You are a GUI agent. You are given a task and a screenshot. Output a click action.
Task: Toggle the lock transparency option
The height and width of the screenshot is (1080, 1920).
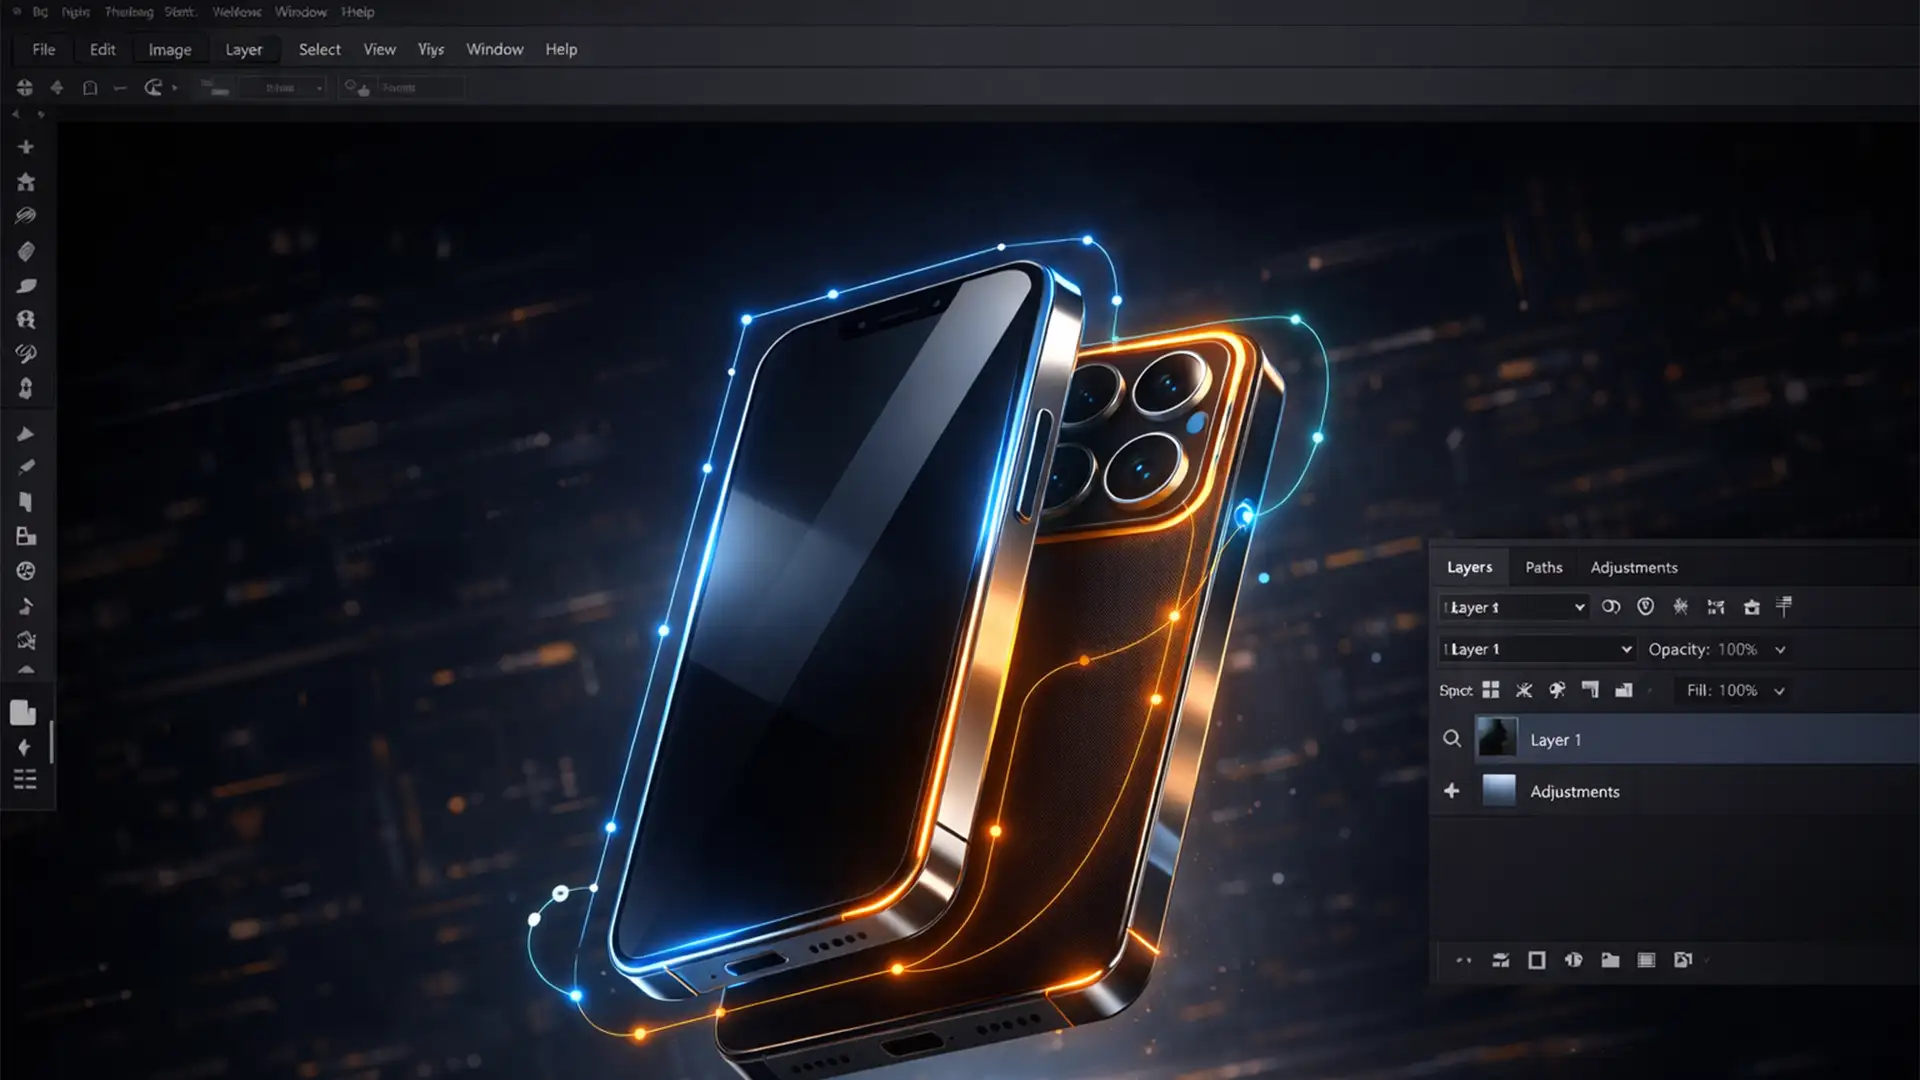[1491, 690]
